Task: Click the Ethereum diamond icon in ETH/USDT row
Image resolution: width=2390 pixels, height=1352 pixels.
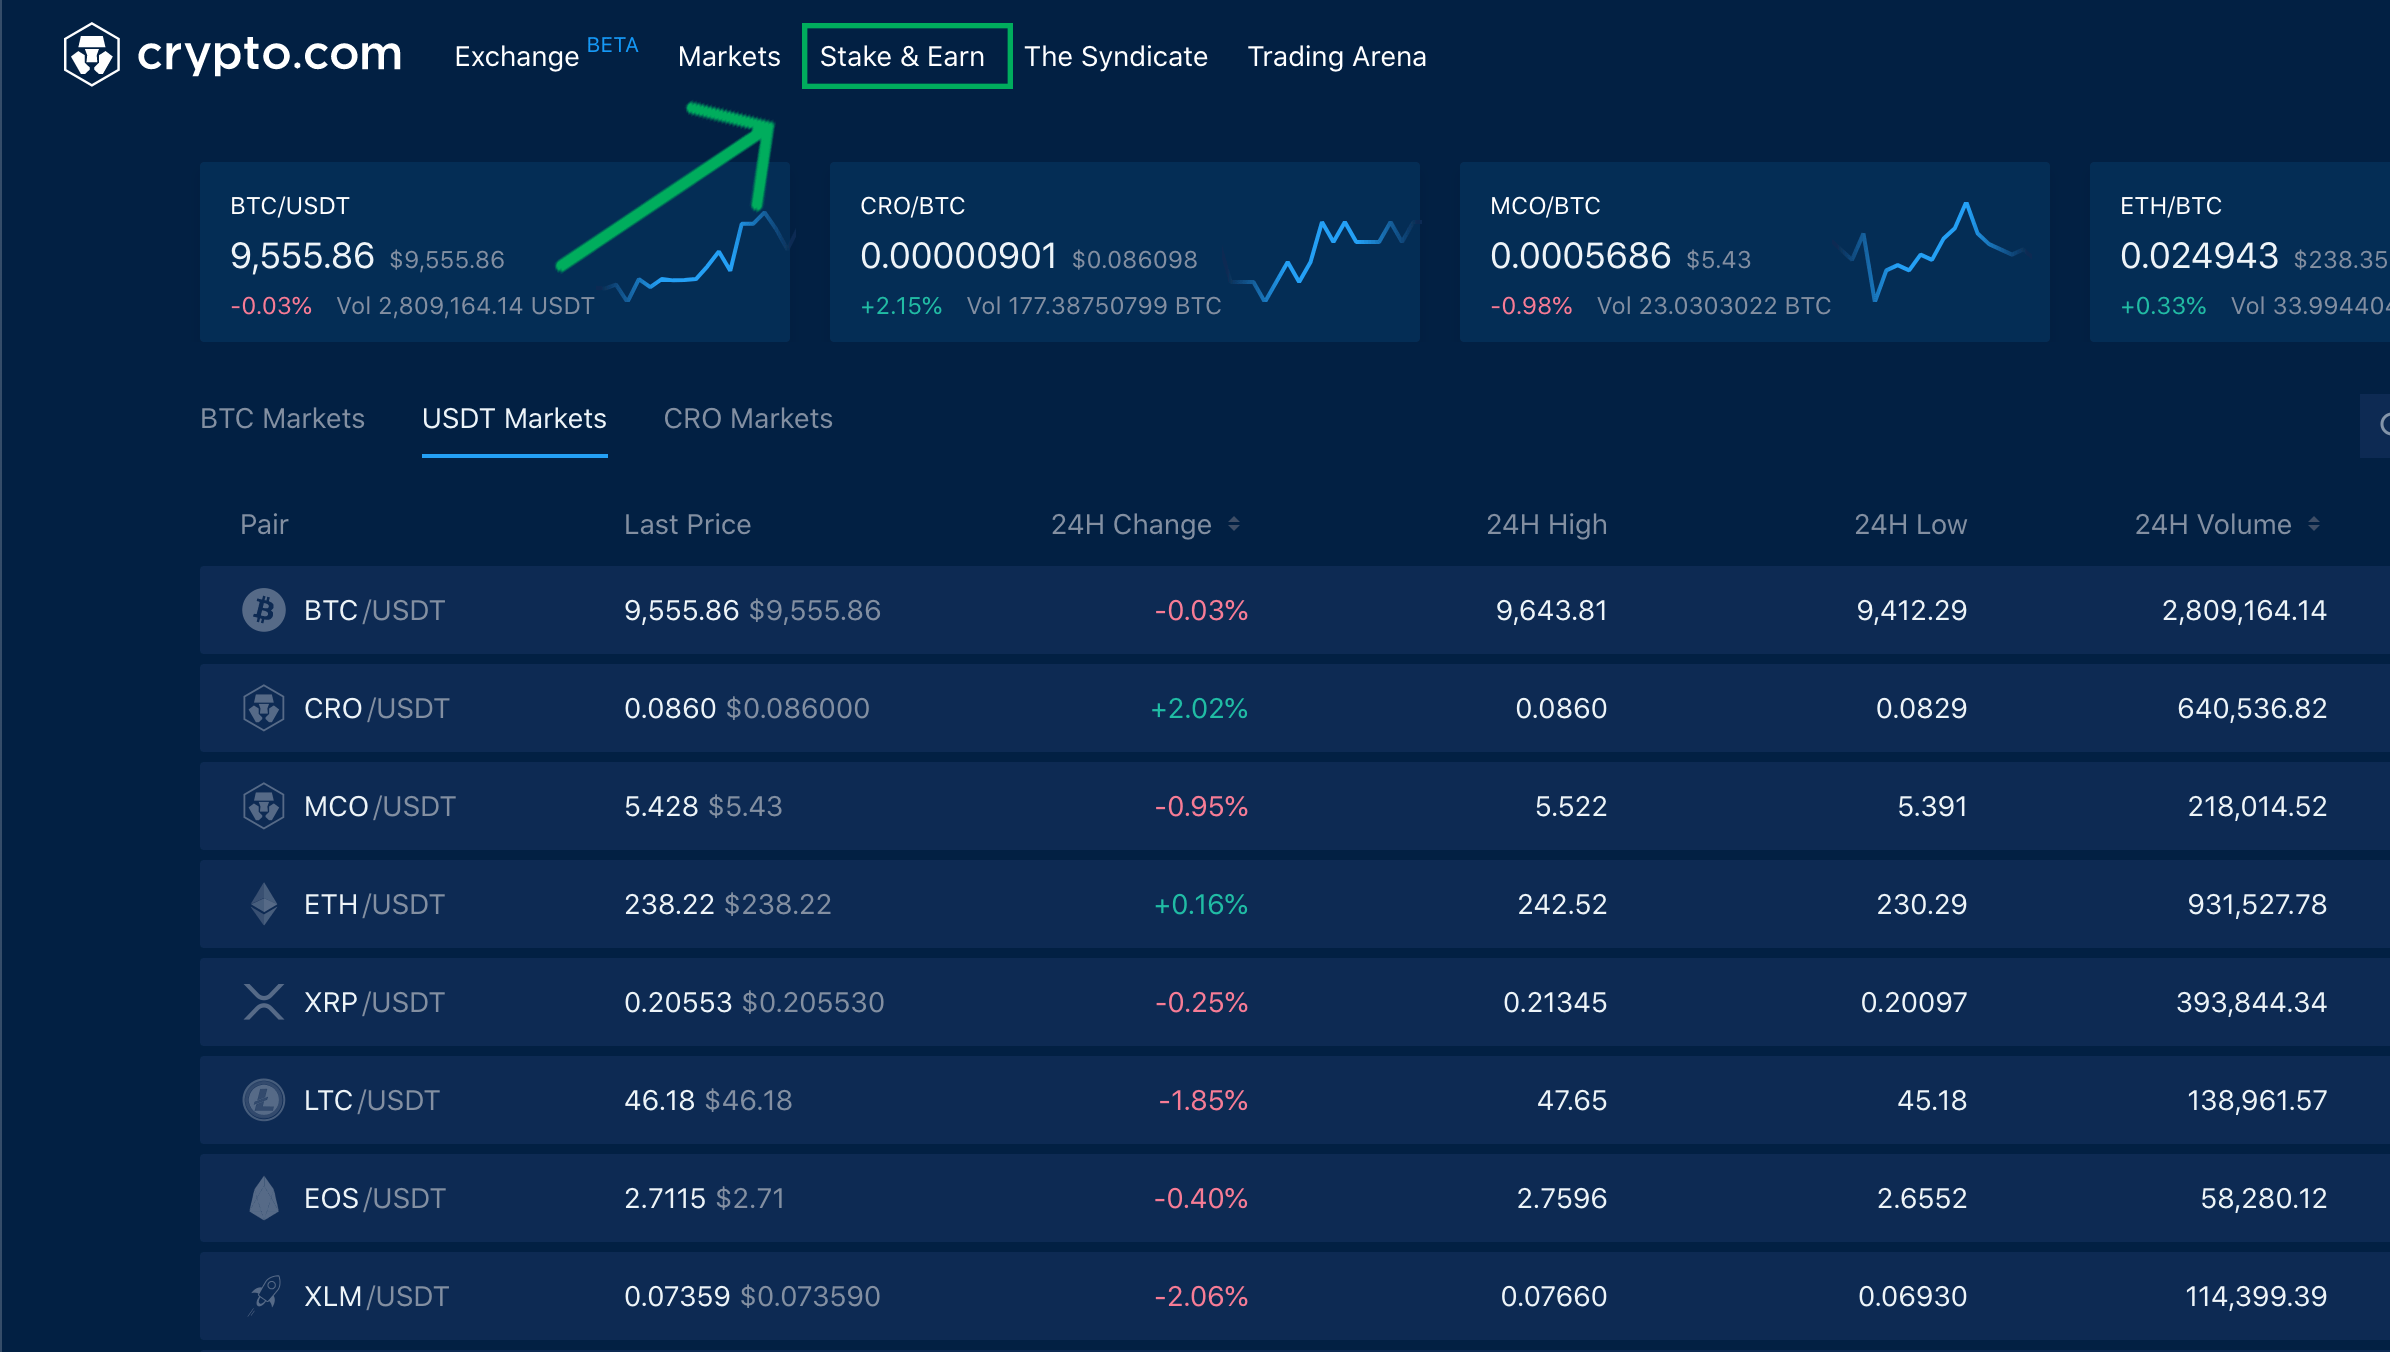Action: click(264, 904)
